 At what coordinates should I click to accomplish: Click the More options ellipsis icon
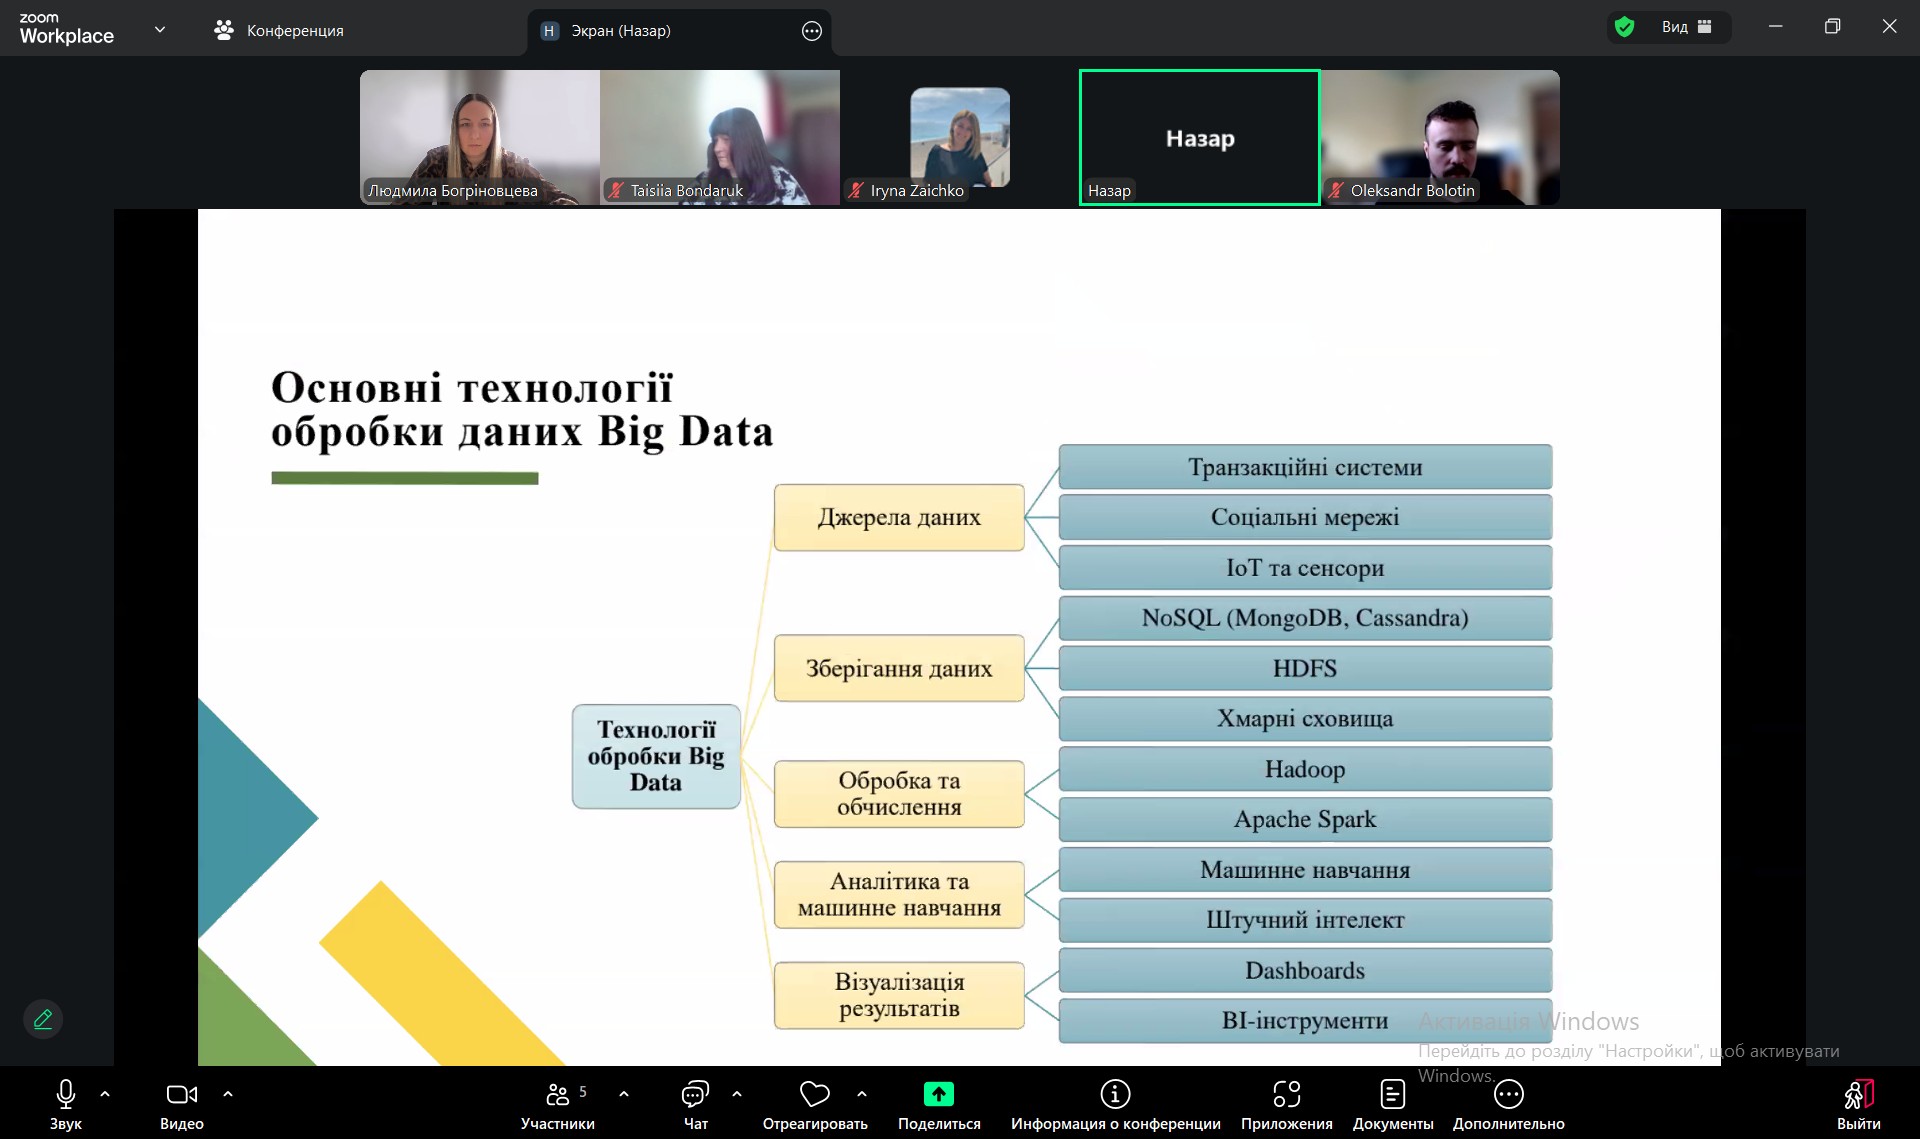coord(1508,1095)
